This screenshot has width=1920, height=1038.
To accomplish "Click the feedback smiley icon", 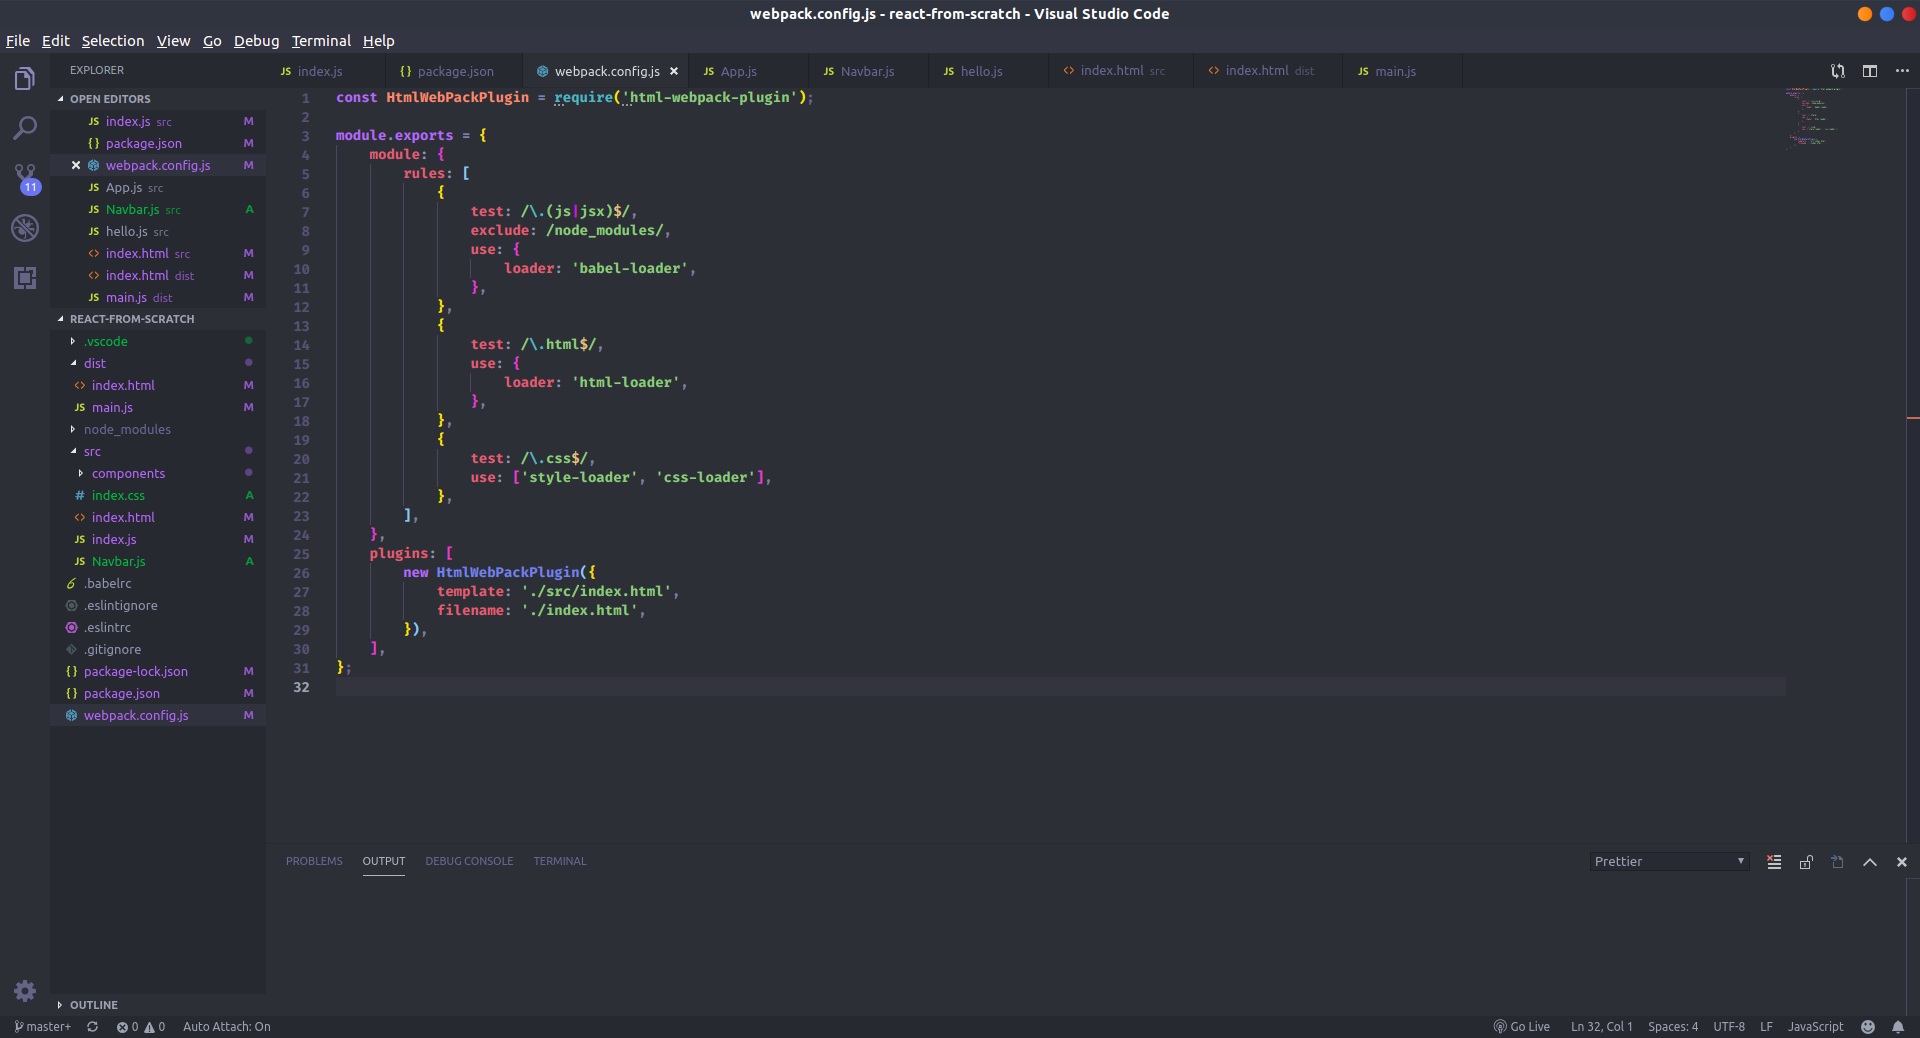I will [x=1868, y=1027].
